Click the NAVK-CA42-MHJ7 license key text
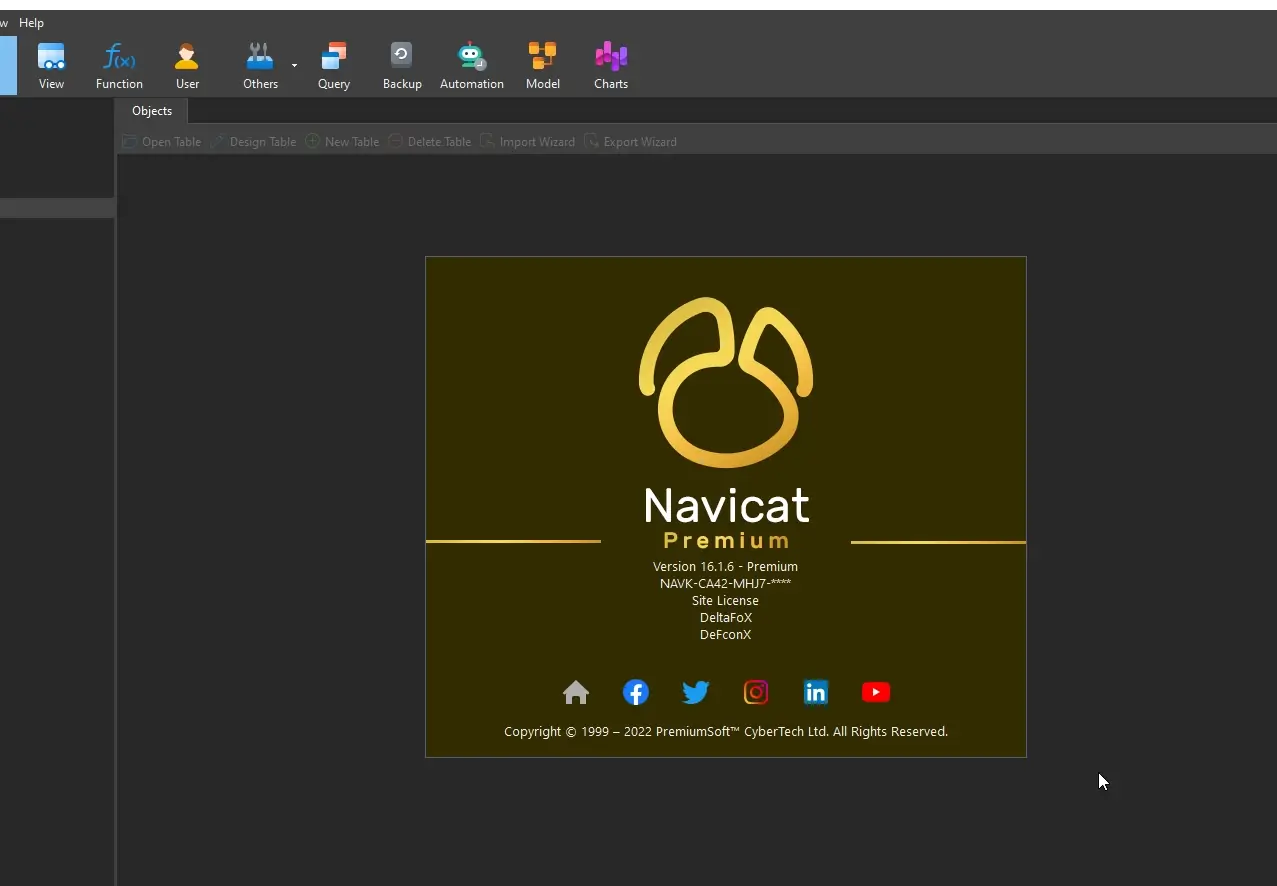The image size is (1277, 886). [x=725, y=583]
